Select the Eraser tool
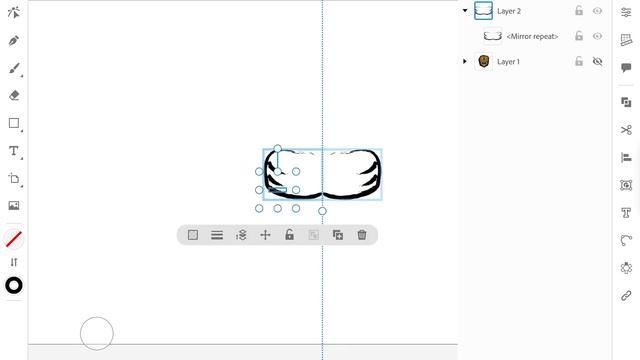Screen dimensions: 640x360 point(14,96)
